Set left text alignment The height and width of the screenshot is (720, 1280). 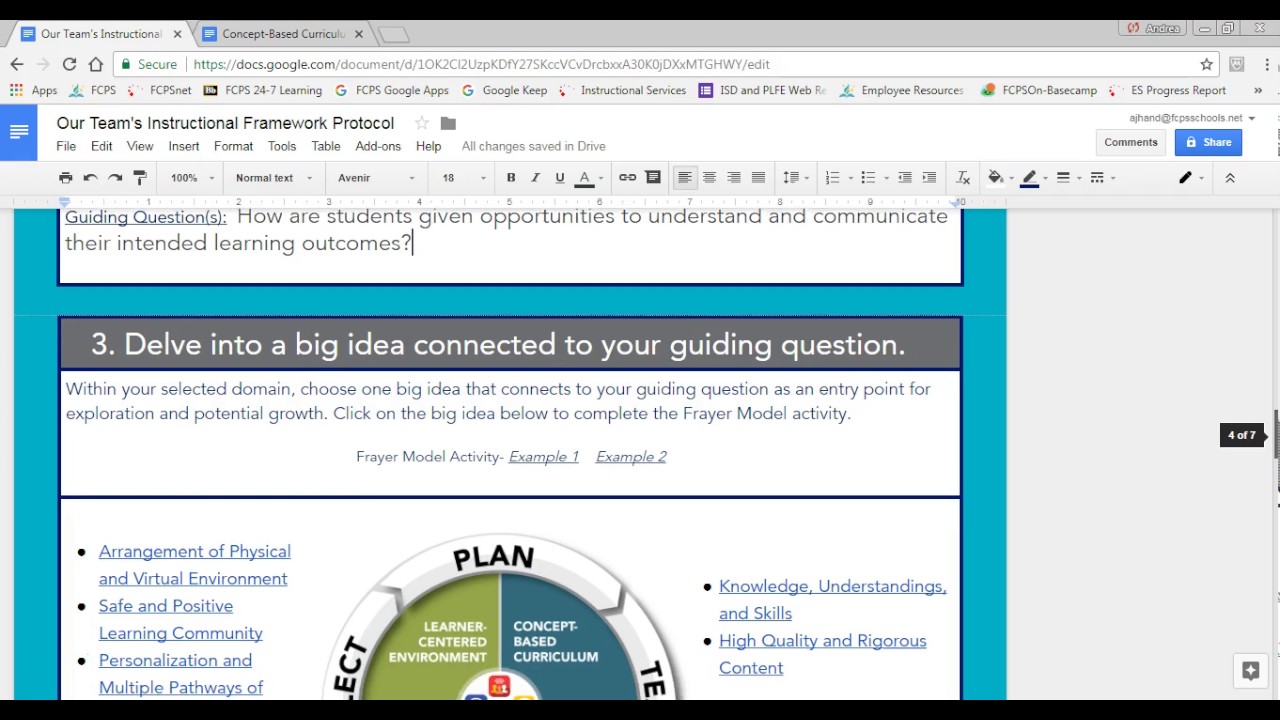684,178
